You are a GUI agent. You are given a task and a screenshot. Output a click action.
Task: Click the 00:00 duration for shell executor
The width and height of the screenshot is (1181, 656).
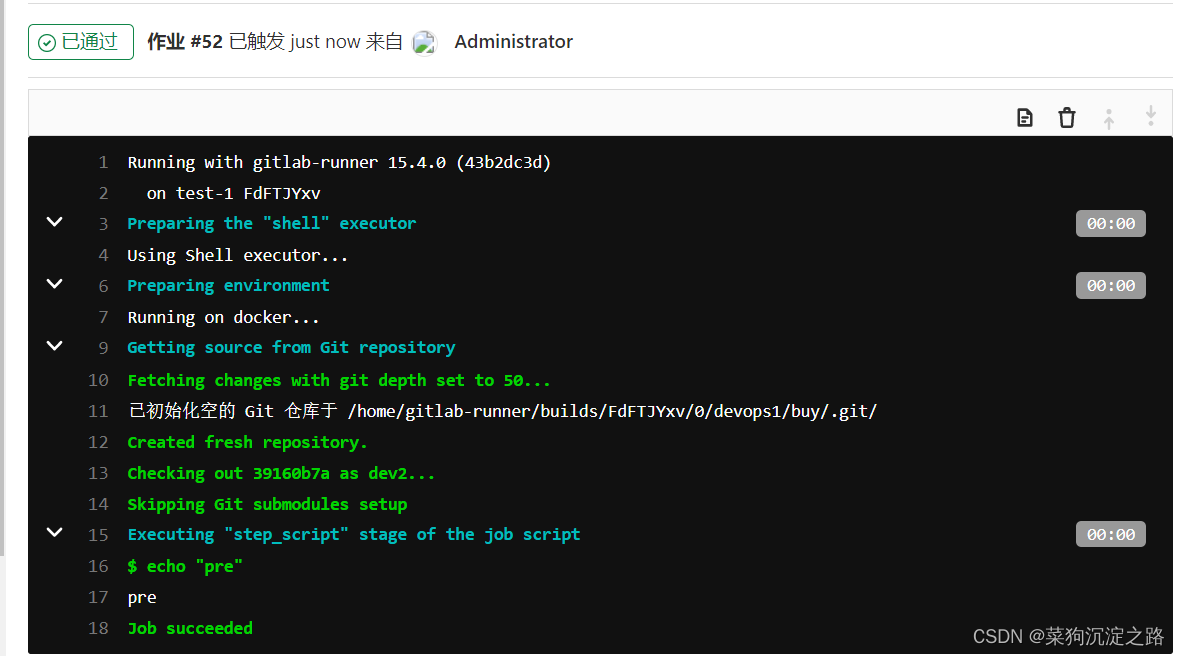coord(1110,222)
